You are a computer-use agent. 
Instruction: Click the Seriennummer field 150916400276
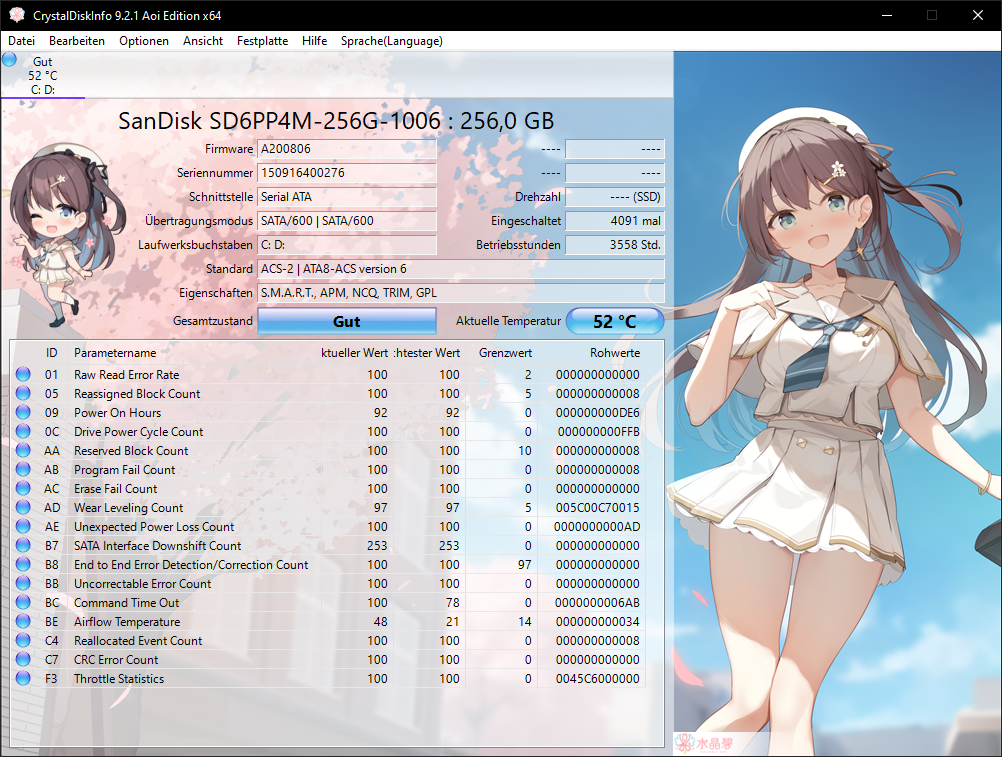pos(347,173)
